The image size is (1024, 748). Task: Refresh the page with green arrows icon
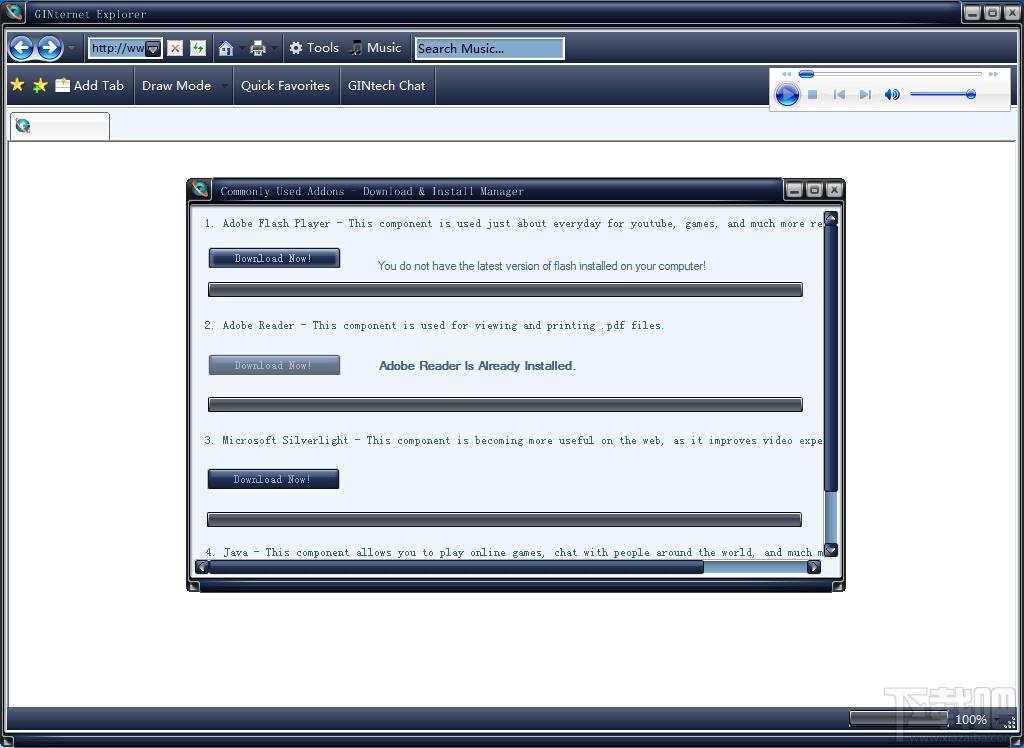[198, 48]
